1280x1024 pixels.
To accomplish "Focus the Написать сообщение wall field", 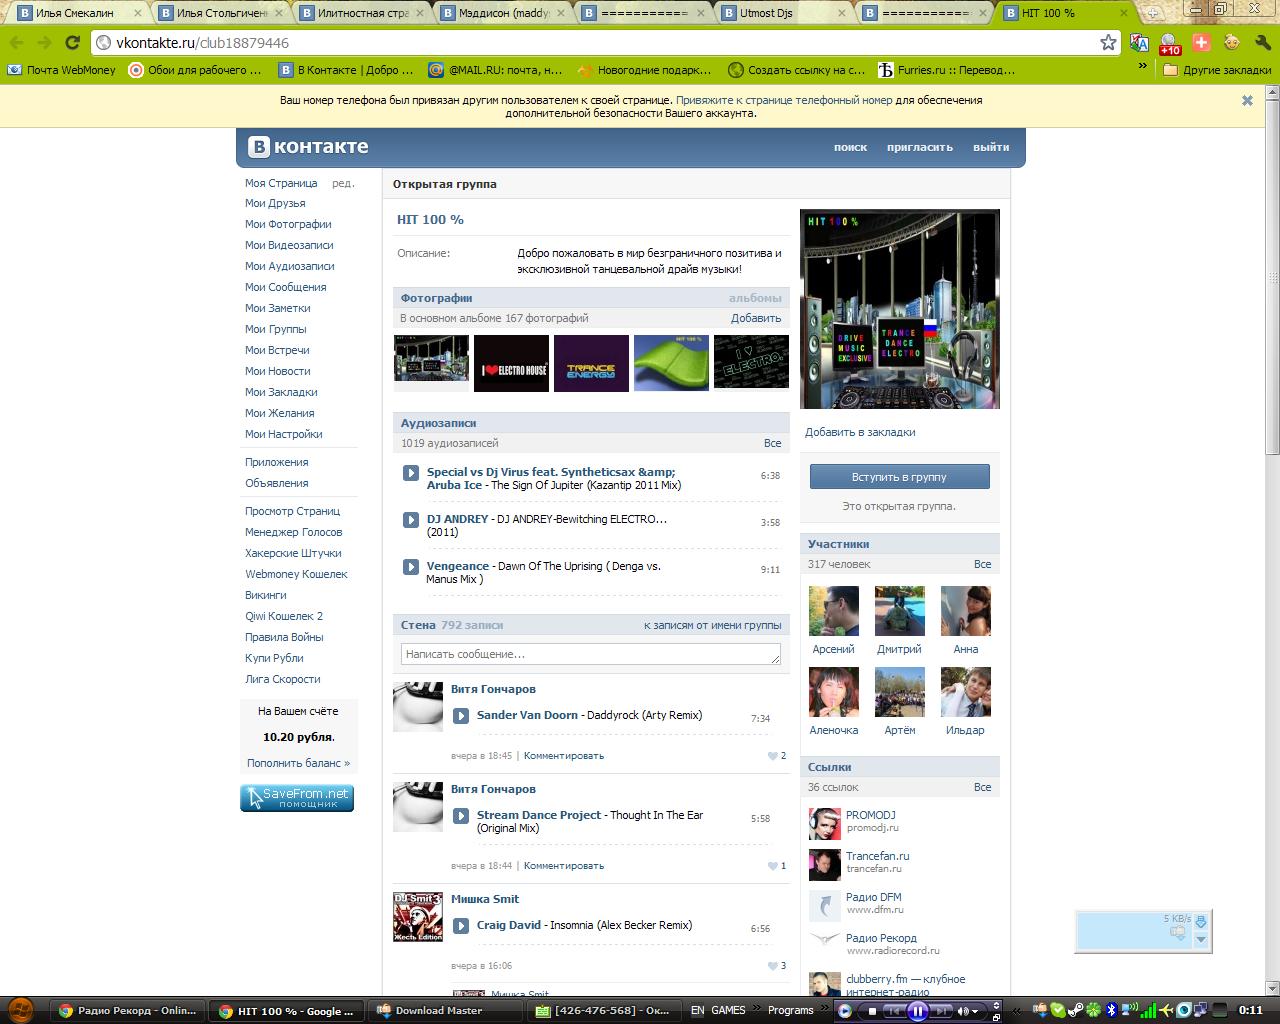I will 591,654.
